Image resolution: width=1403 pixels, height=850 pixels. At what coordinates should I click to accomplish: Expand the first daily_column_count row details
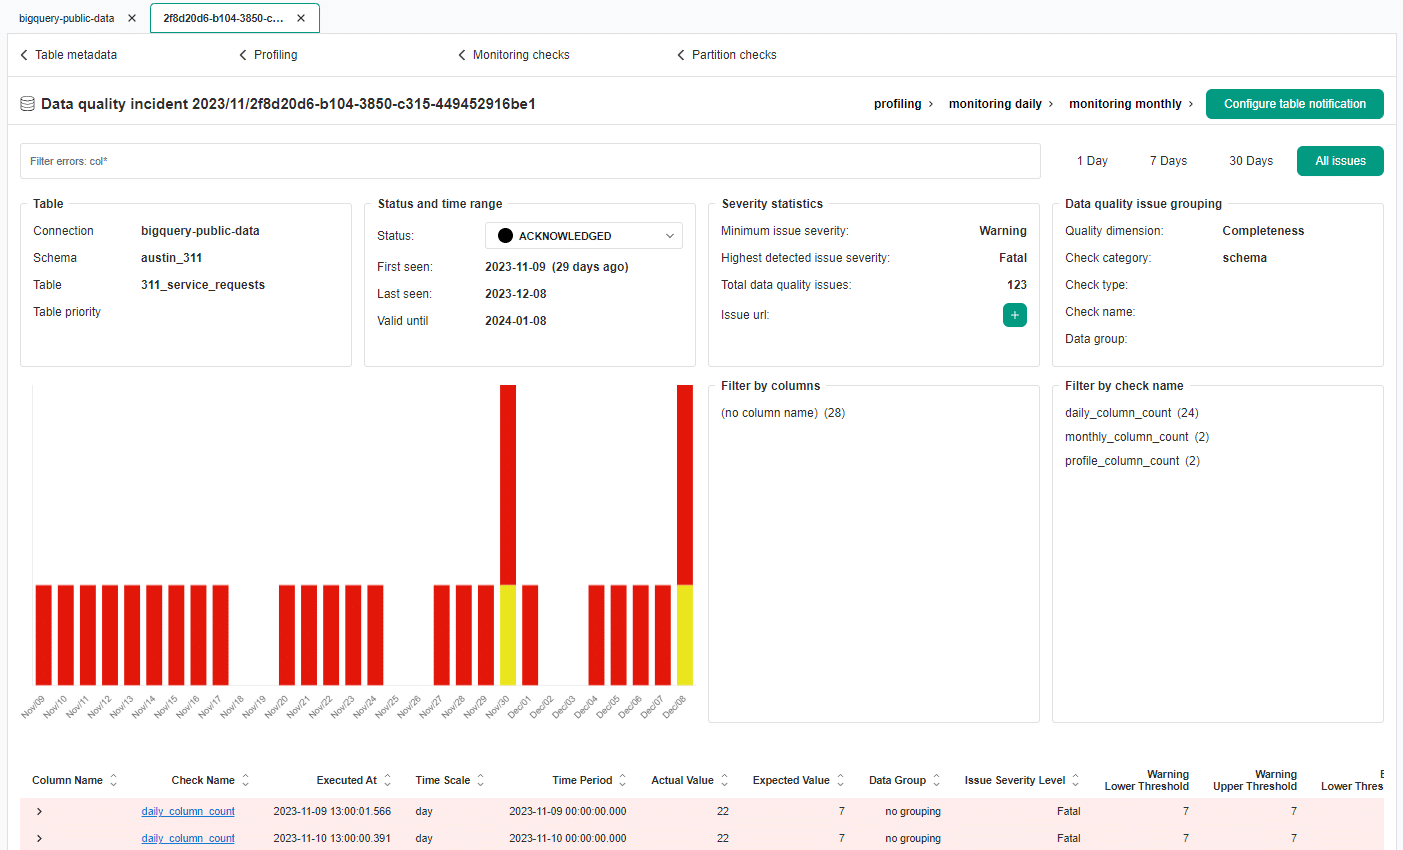point(38,811)
